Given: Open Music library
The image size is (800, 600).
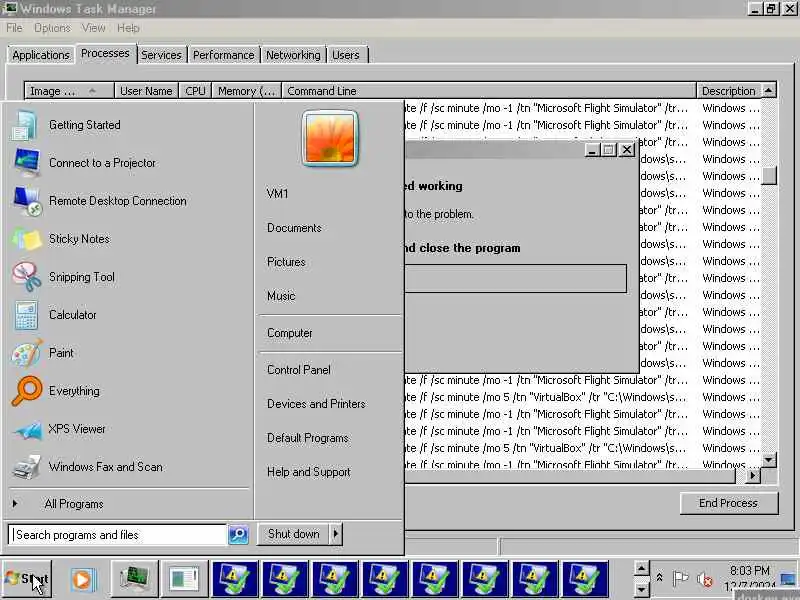Looking at the screenshot, I should tap(281, 296).
